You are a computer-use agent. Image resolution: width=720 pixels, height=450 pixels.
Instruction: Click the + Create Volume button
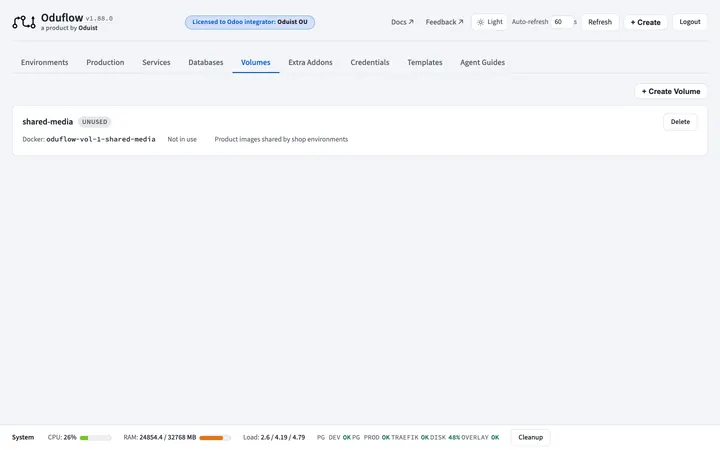tap(671, 91)
